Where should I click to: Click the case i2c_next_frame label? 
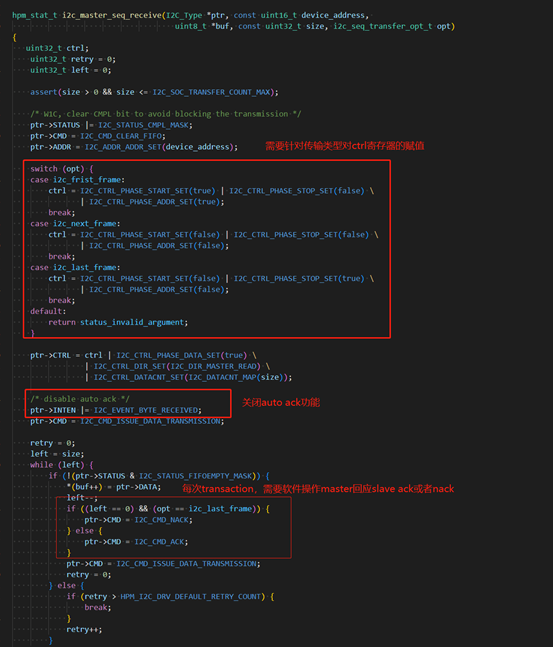(x=75, y=224)
